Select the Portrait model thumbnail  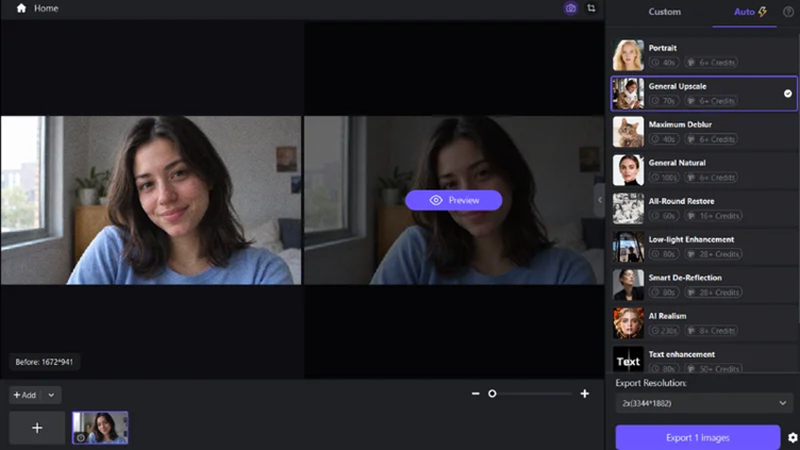pyautogui.click(x=628, y=55)
